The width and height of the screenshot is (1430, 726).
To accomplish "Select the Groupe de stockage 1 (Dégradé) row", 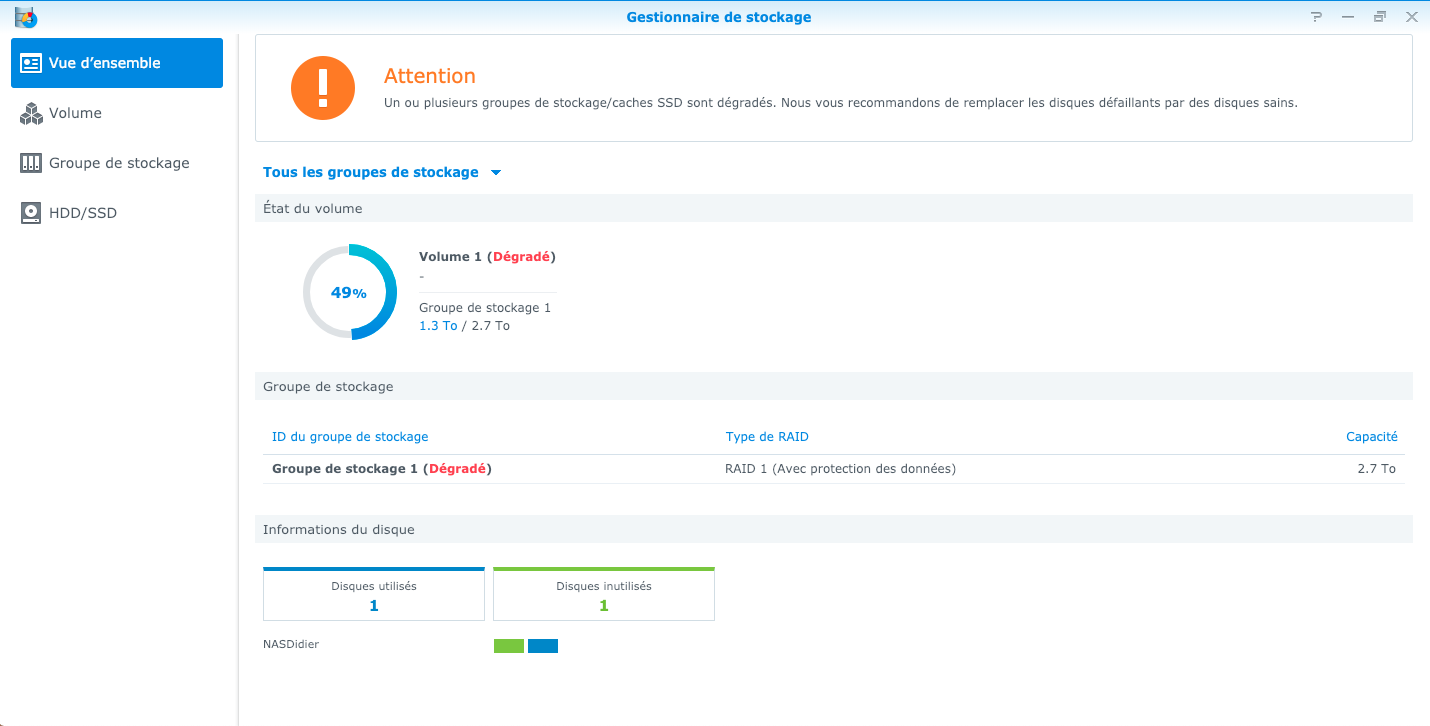I will [x=834, y=469].
